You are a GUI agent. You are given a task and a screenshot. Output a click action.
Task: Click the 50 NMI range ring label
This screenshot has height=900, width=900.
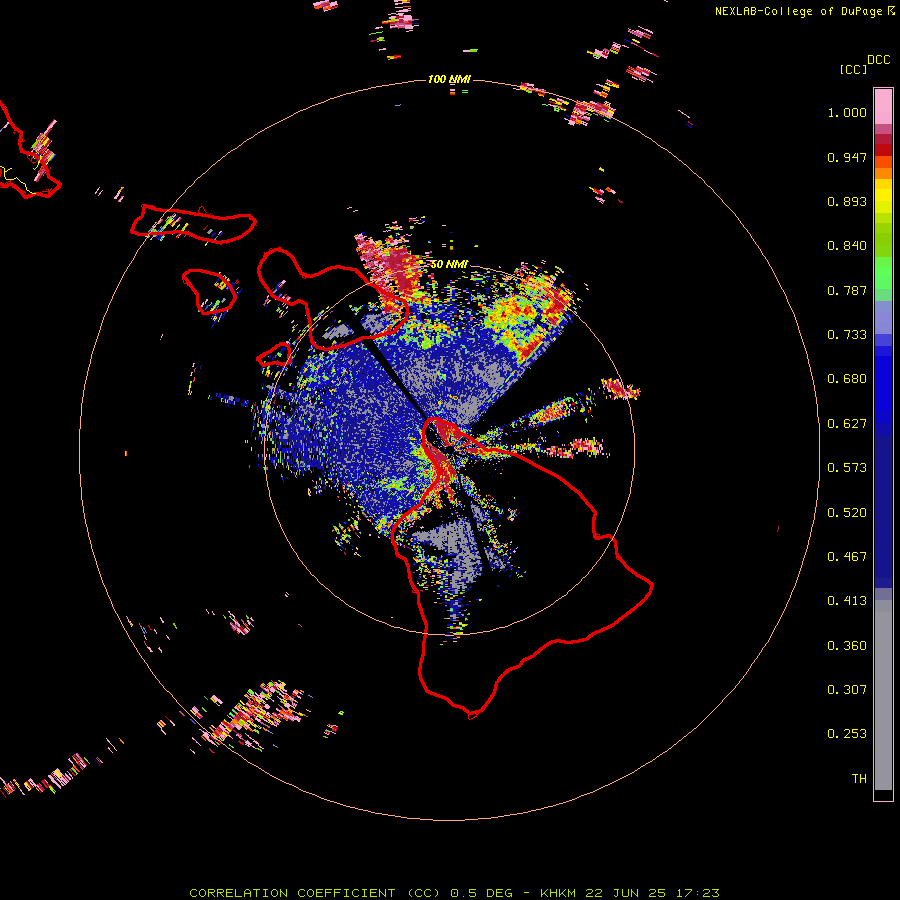click(449, 265)
